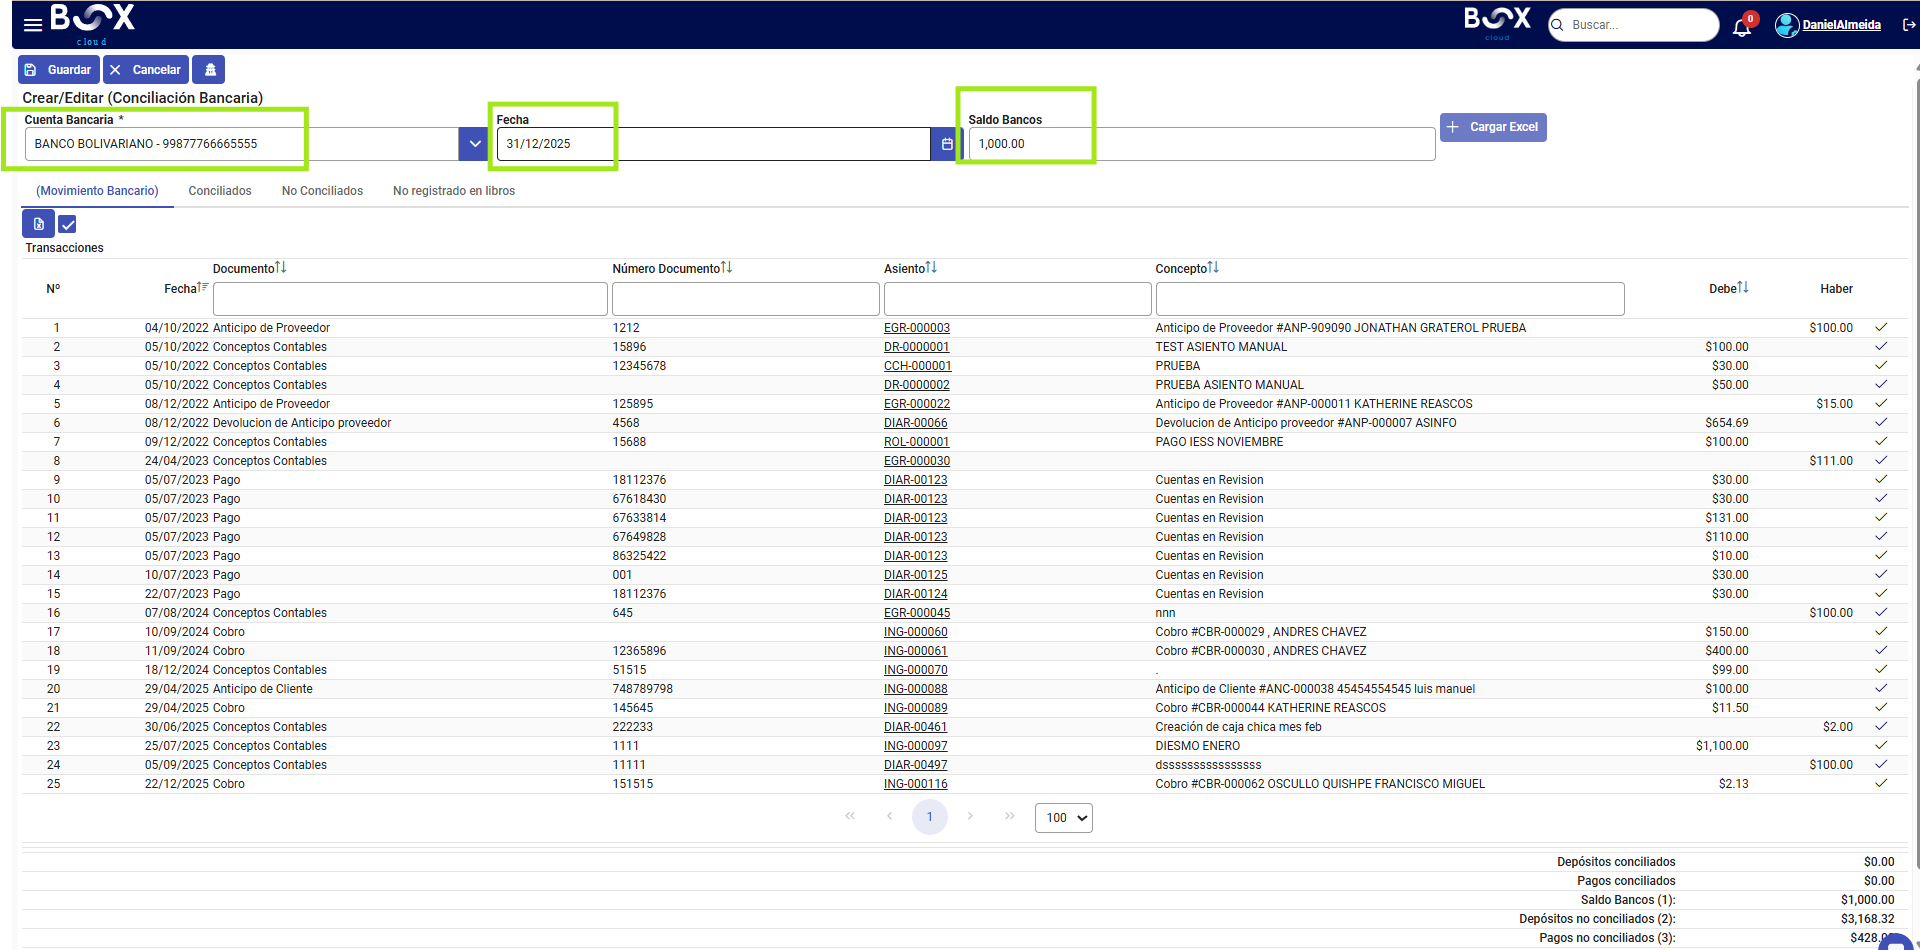The height and width of the screenshot is (950, 1920).
Task: Click the Asiento column filter box
Action: tap(1018, 299)
